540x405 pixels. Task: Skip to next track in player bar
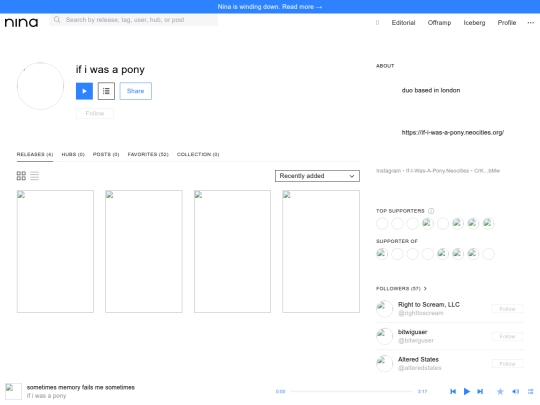tap(480, 391)
